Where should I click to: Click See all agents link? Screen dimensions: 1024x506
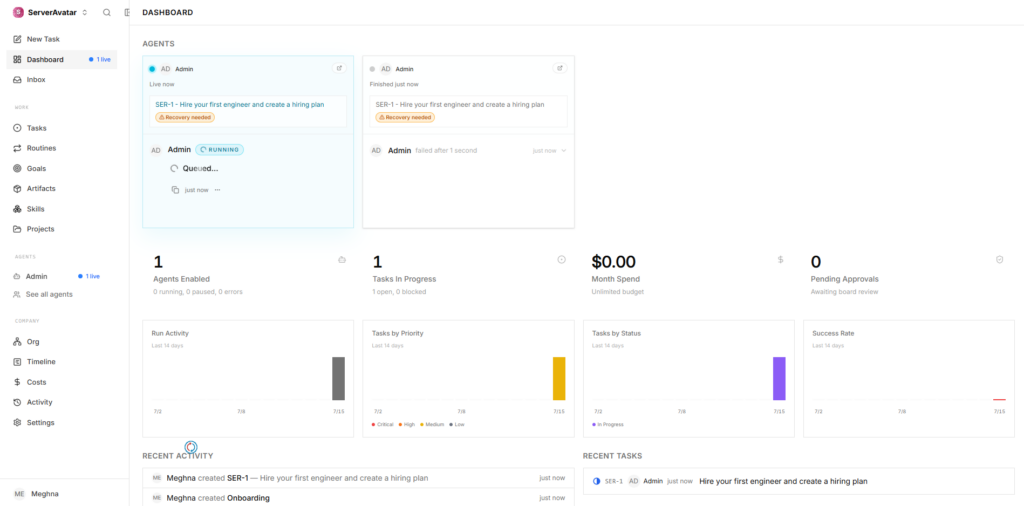coord(49,294)
